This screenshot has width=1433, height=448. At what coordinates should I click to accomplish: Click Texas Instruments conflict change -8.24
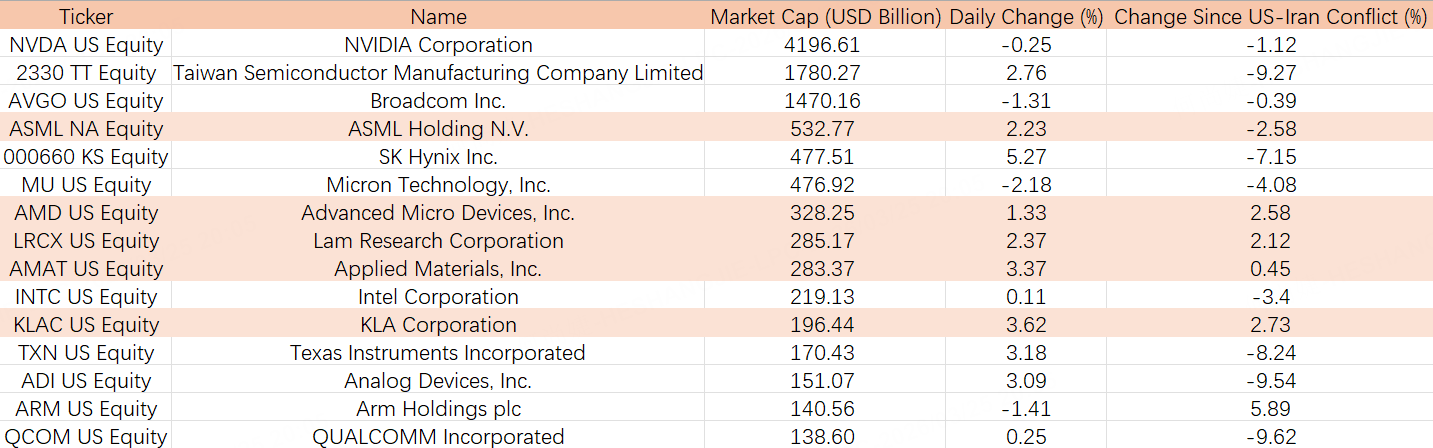coord(1270,353)
